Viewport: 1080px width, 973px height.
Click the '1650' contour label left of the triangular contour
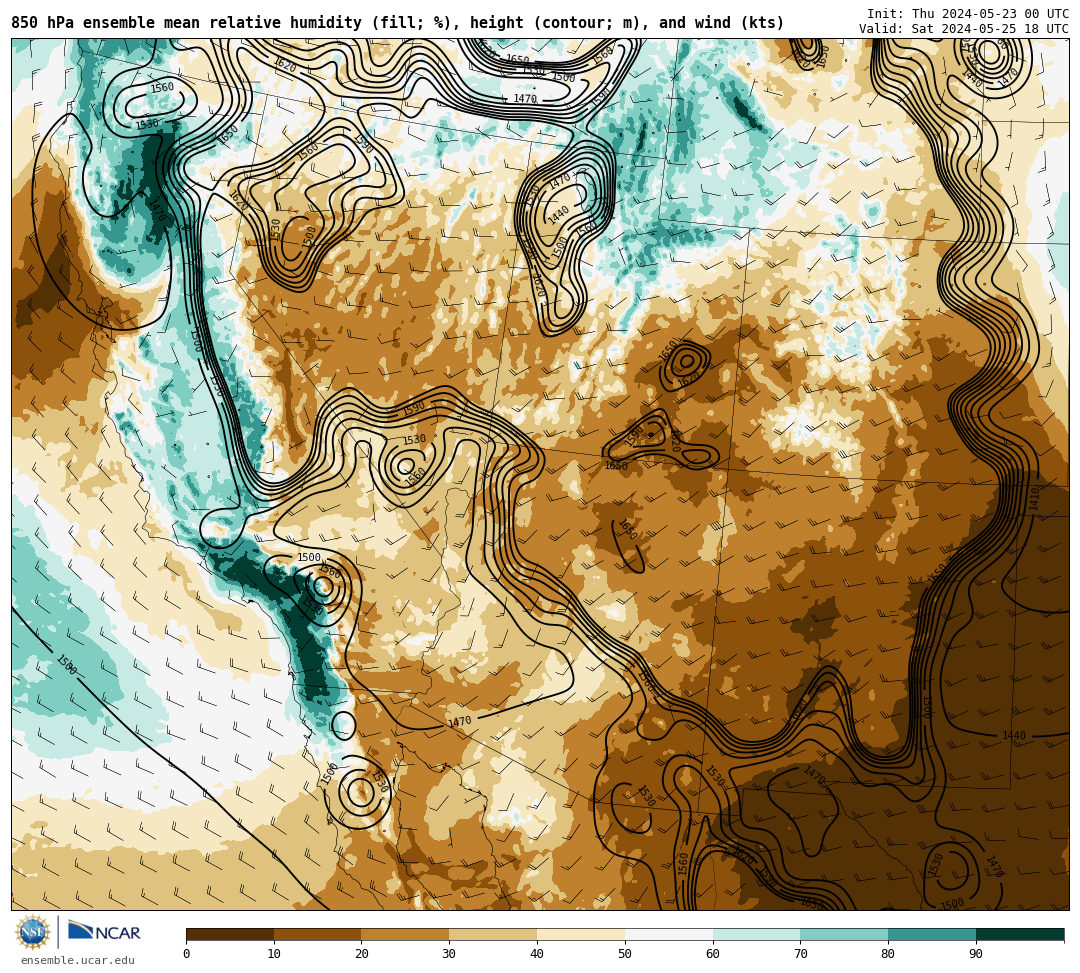[x=616, y=466]
